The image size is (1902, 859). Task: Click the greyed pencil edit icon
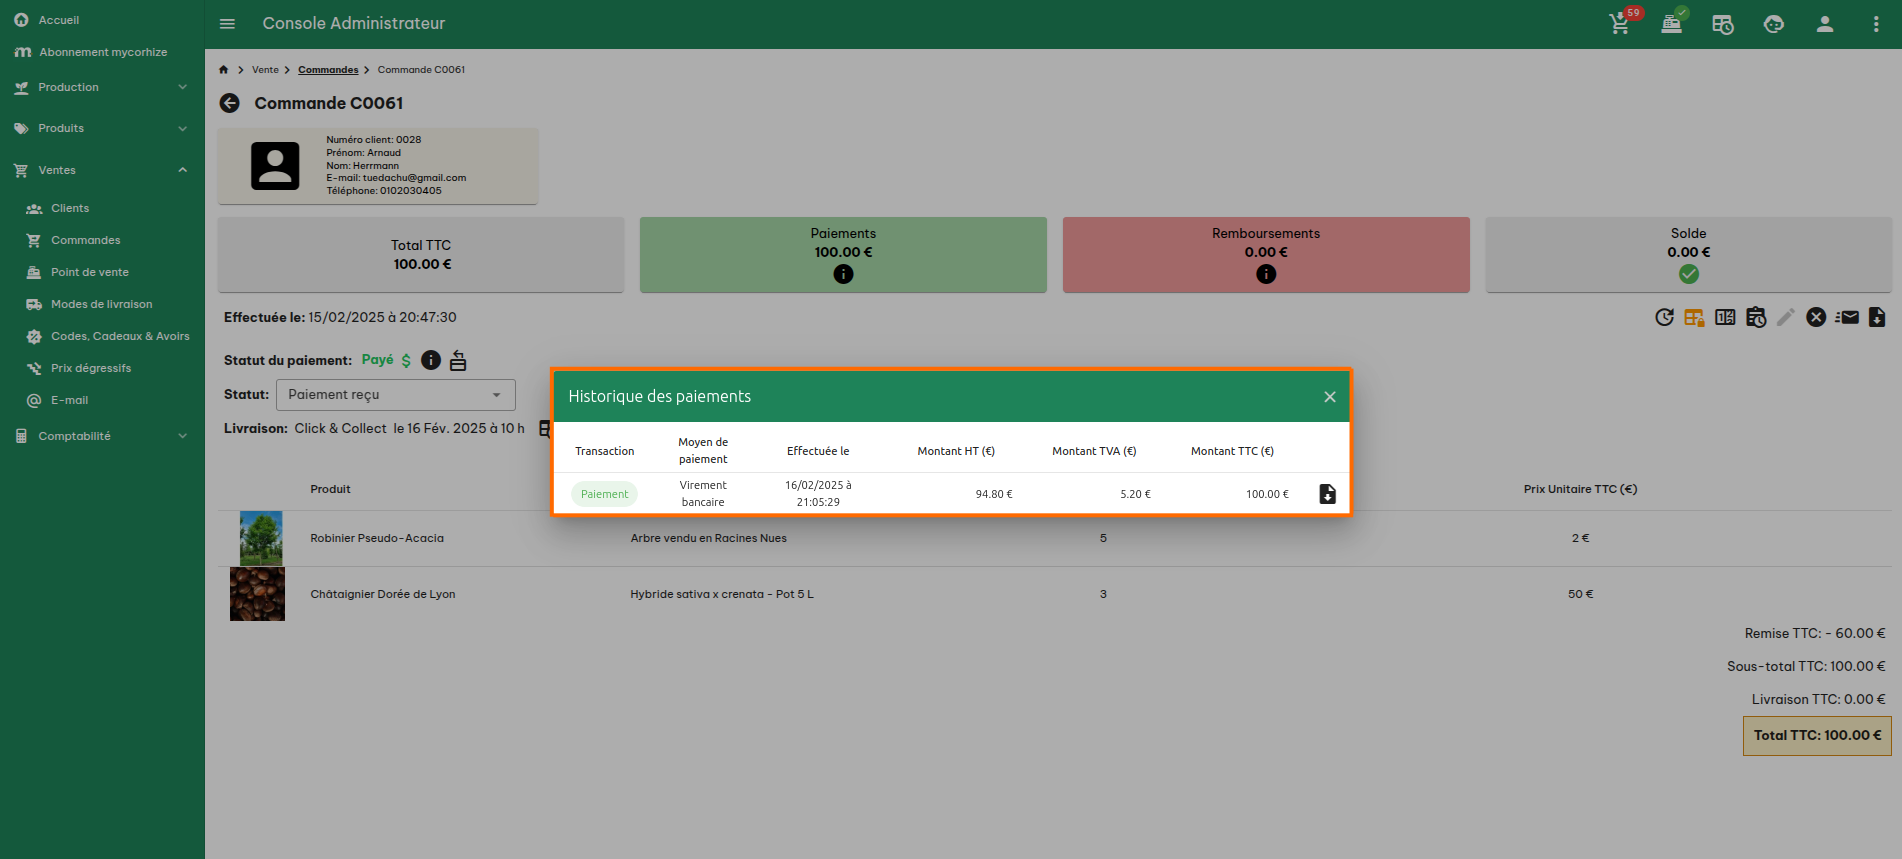click(1786, 317)
